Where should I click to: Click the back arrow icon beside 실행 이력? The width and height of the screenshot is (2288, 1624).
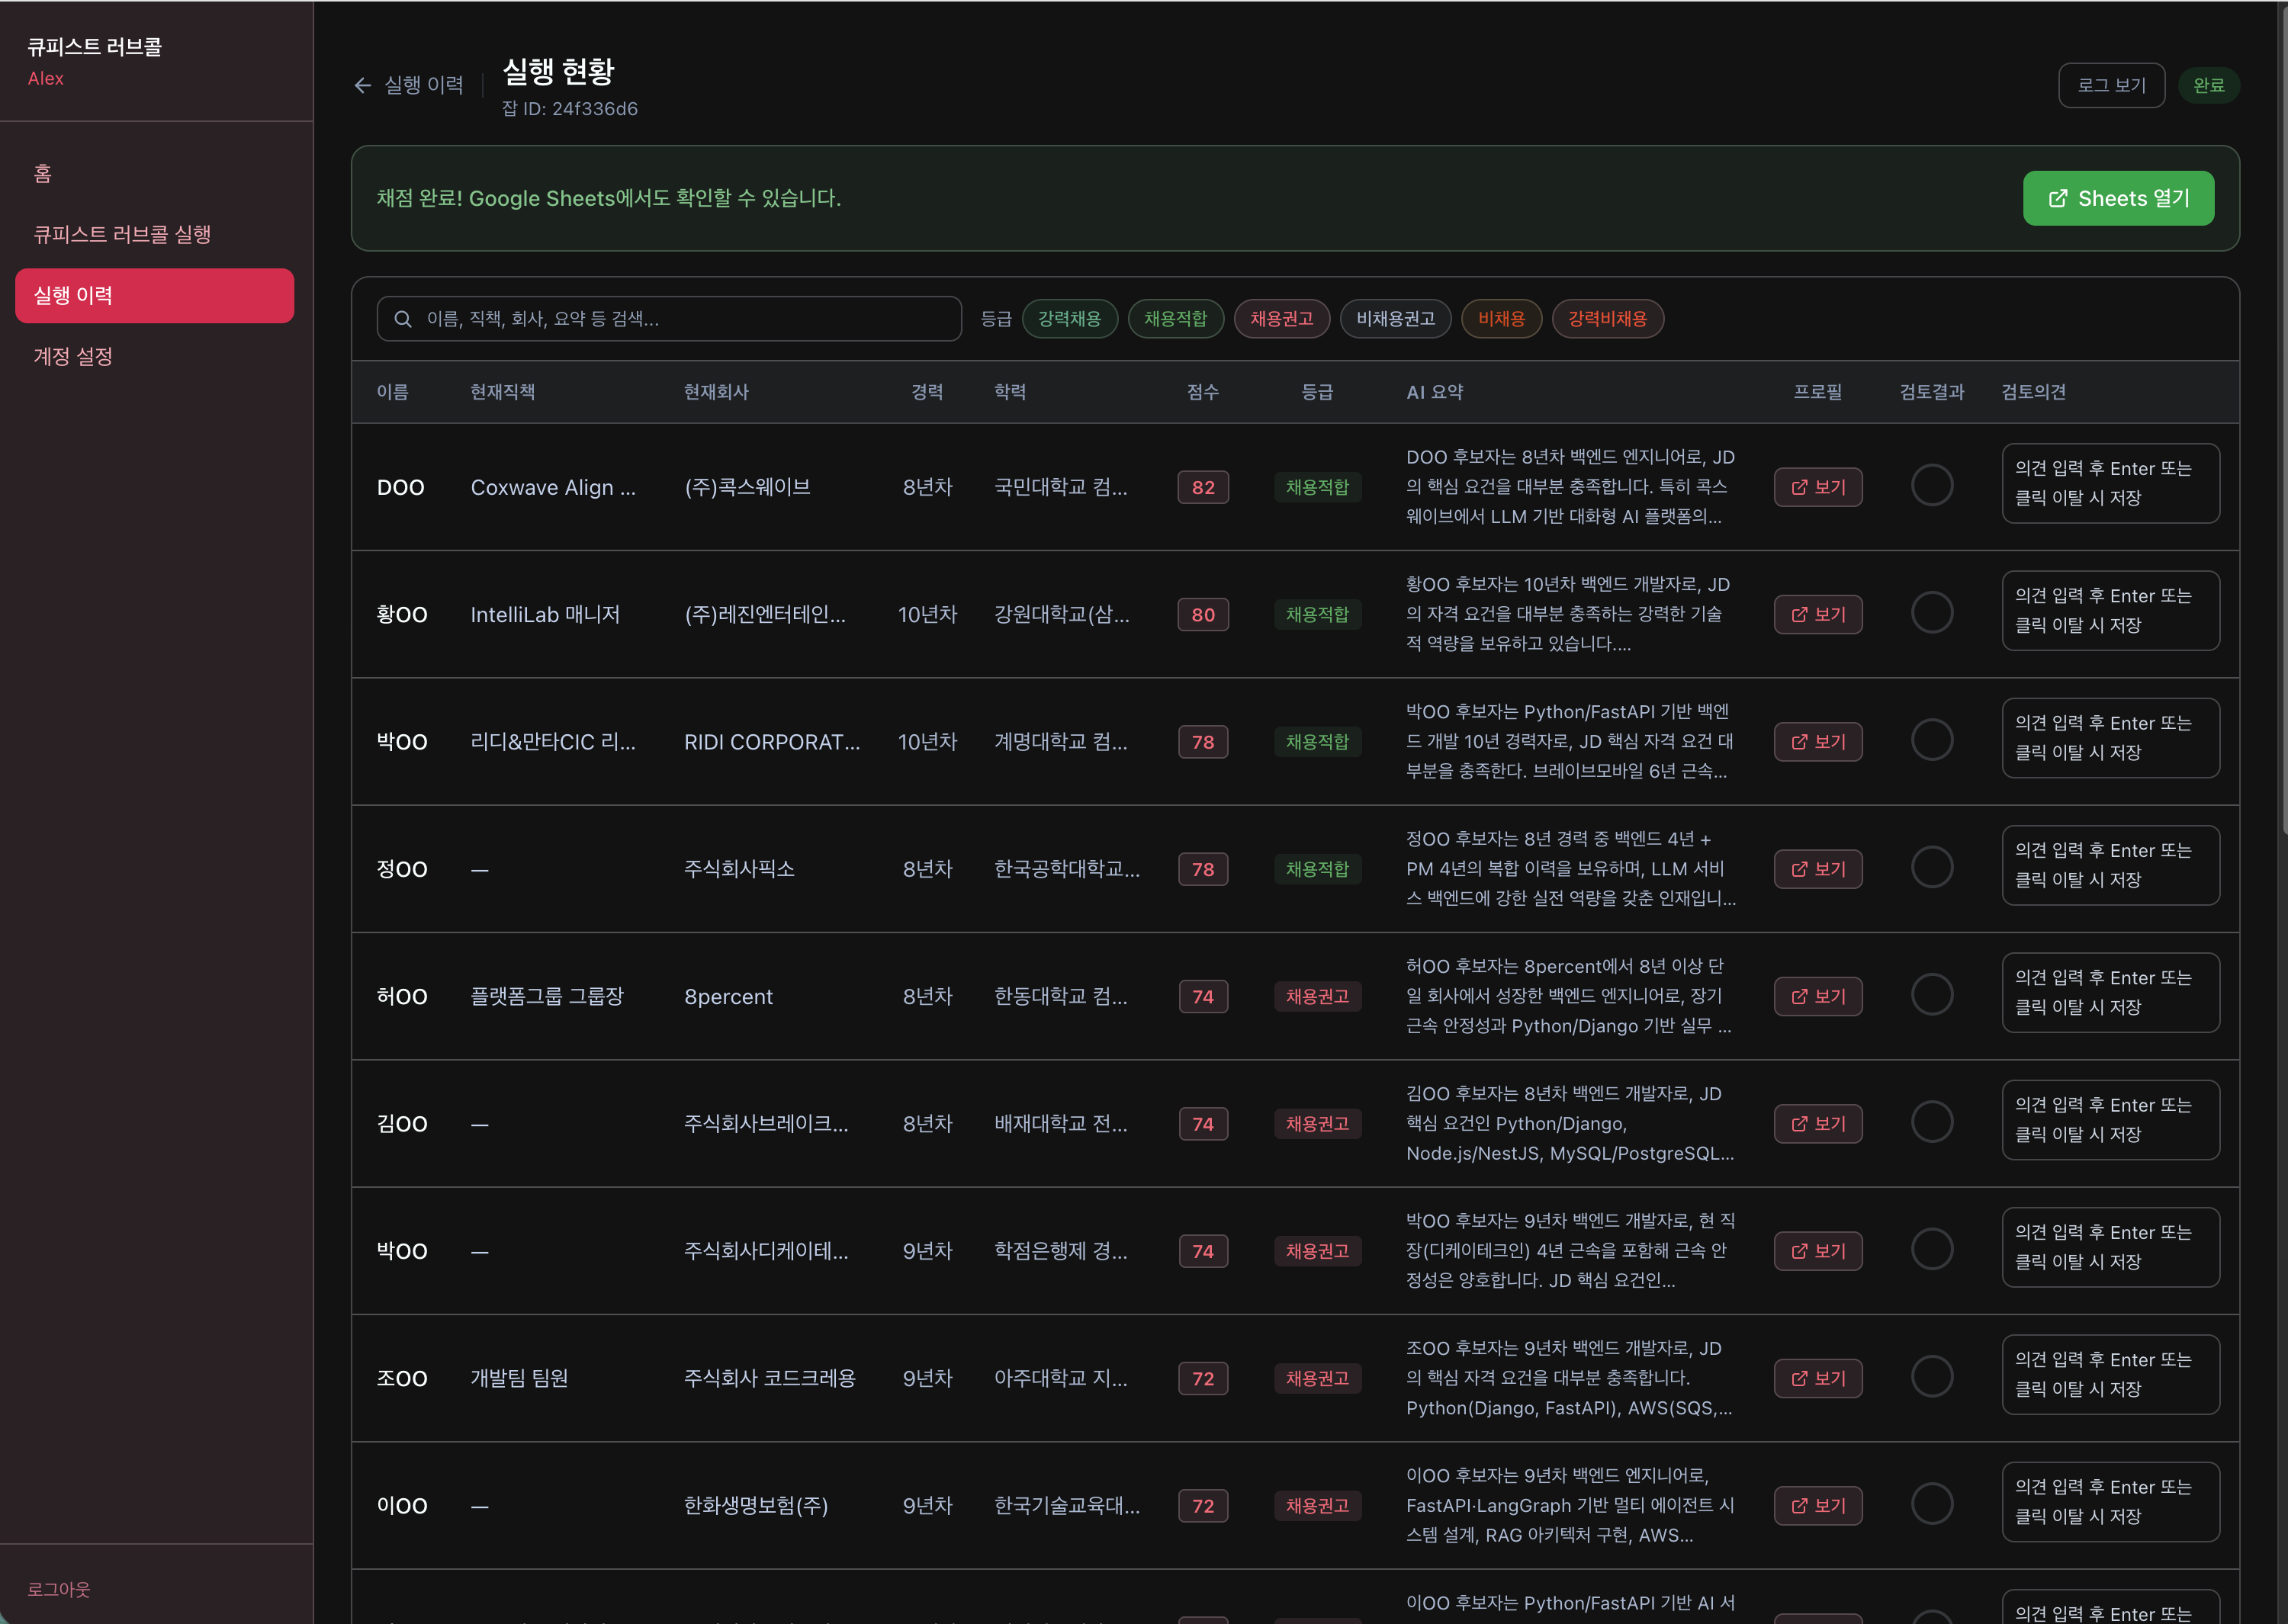[363, 86]
